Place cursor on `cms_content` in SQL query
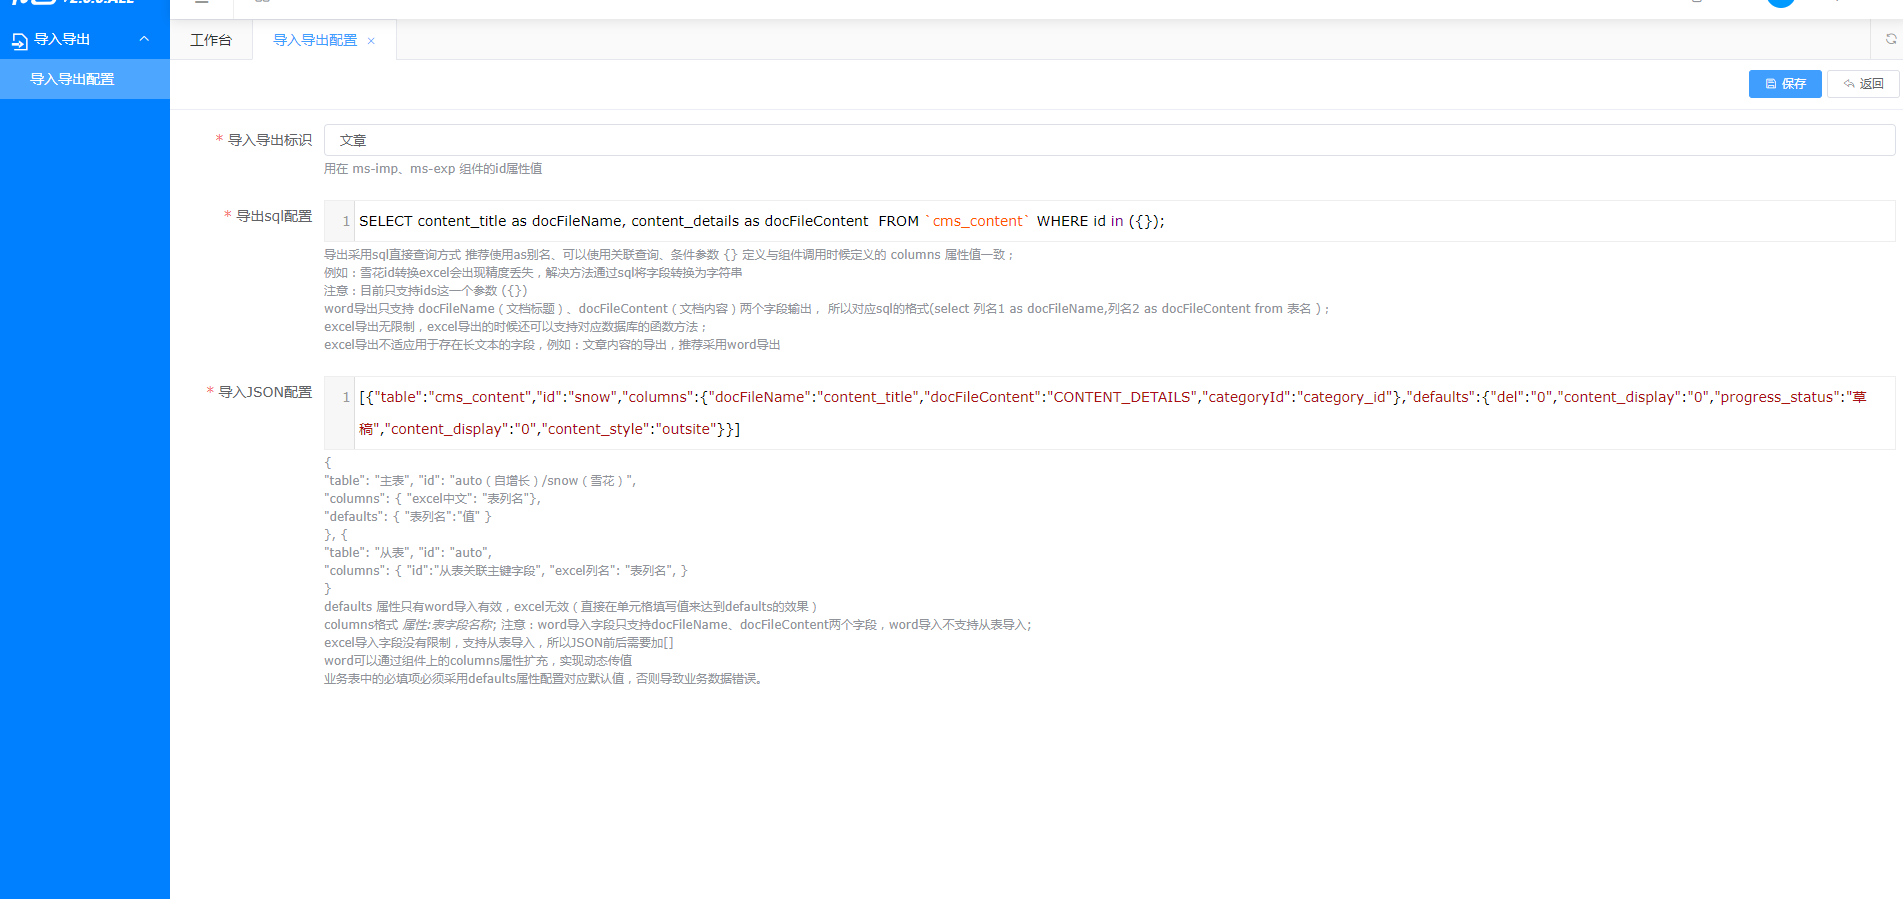 (x=978, y=221)
